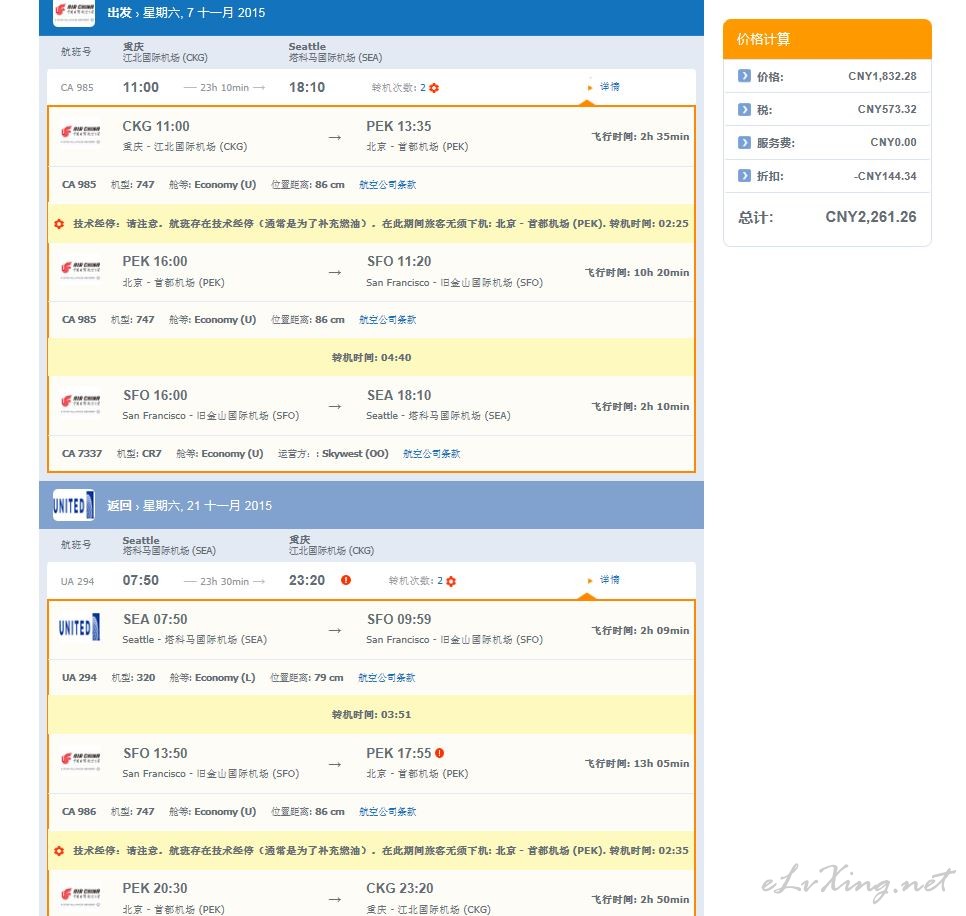Expand the 折扣 discount row arrow

tap(744, 176)
